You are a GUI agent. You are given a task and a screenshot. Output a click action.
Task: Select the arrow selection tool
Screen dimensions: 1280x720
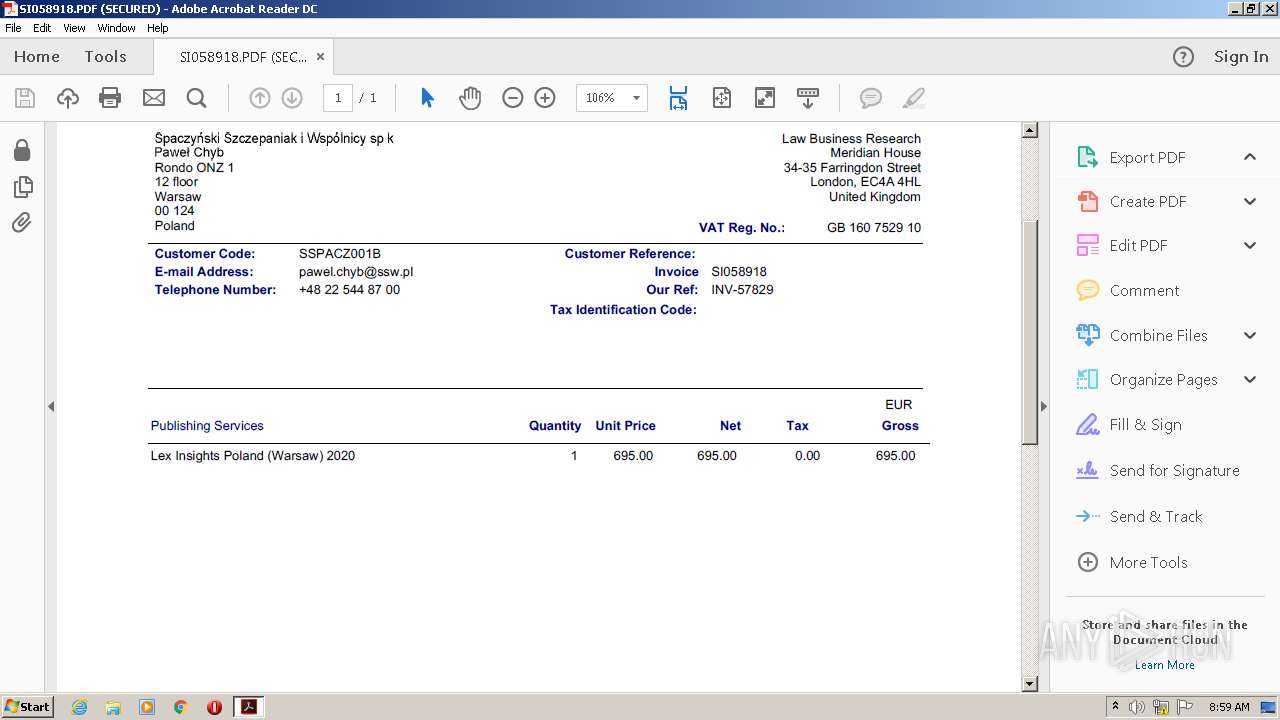(427, 98)
